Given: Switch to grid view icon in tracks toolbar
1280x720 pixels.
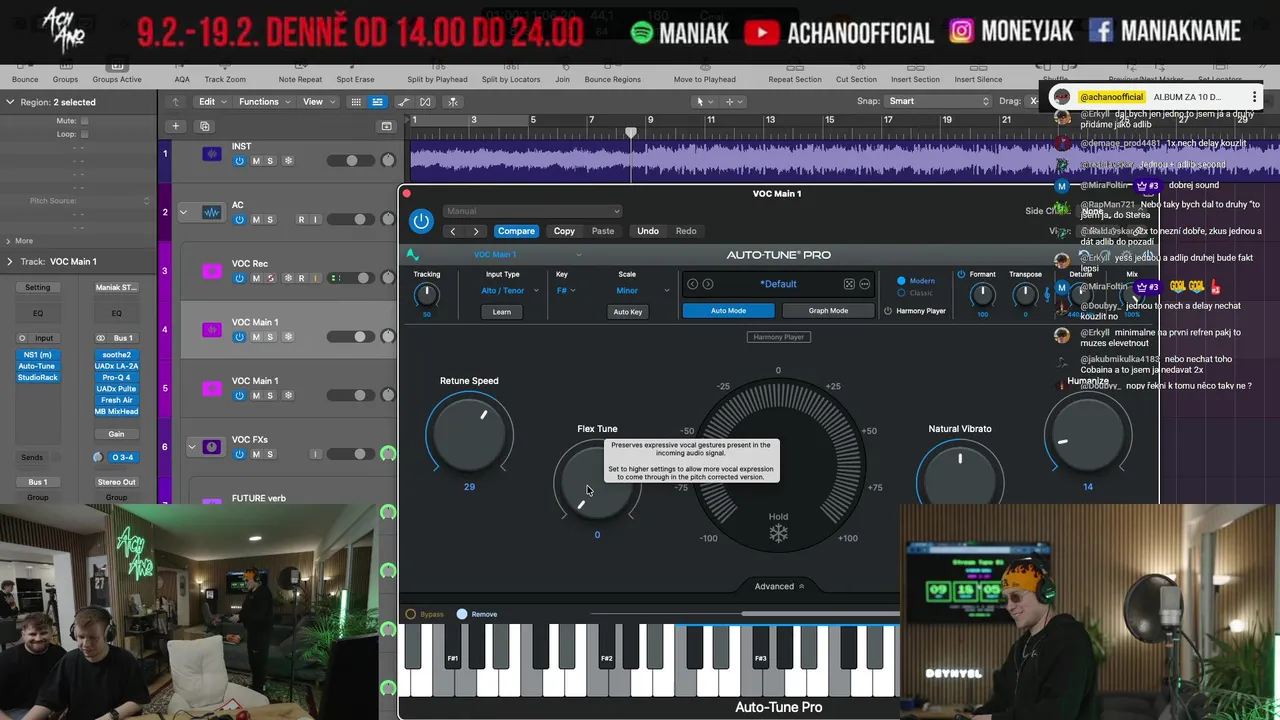Looking at the screenshot, I should pyautogui.click(x=356, y=102).
